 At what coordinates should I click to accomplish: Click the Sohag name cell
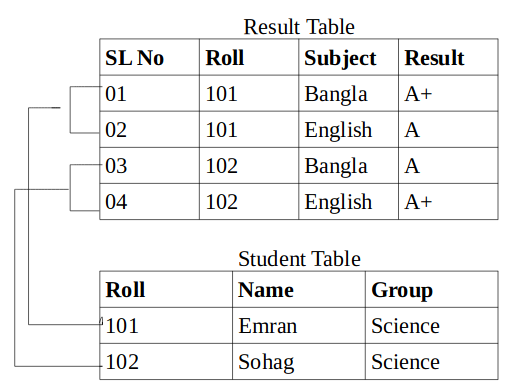point(299,362)
